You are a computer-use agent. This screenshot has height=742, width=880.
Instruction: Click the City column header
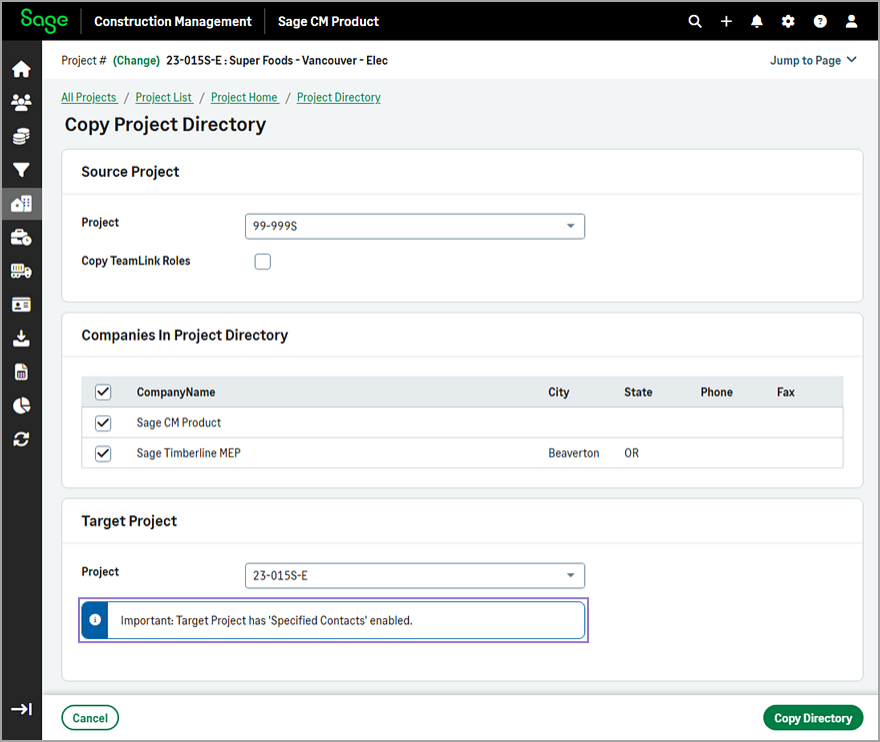pos(558,392)
